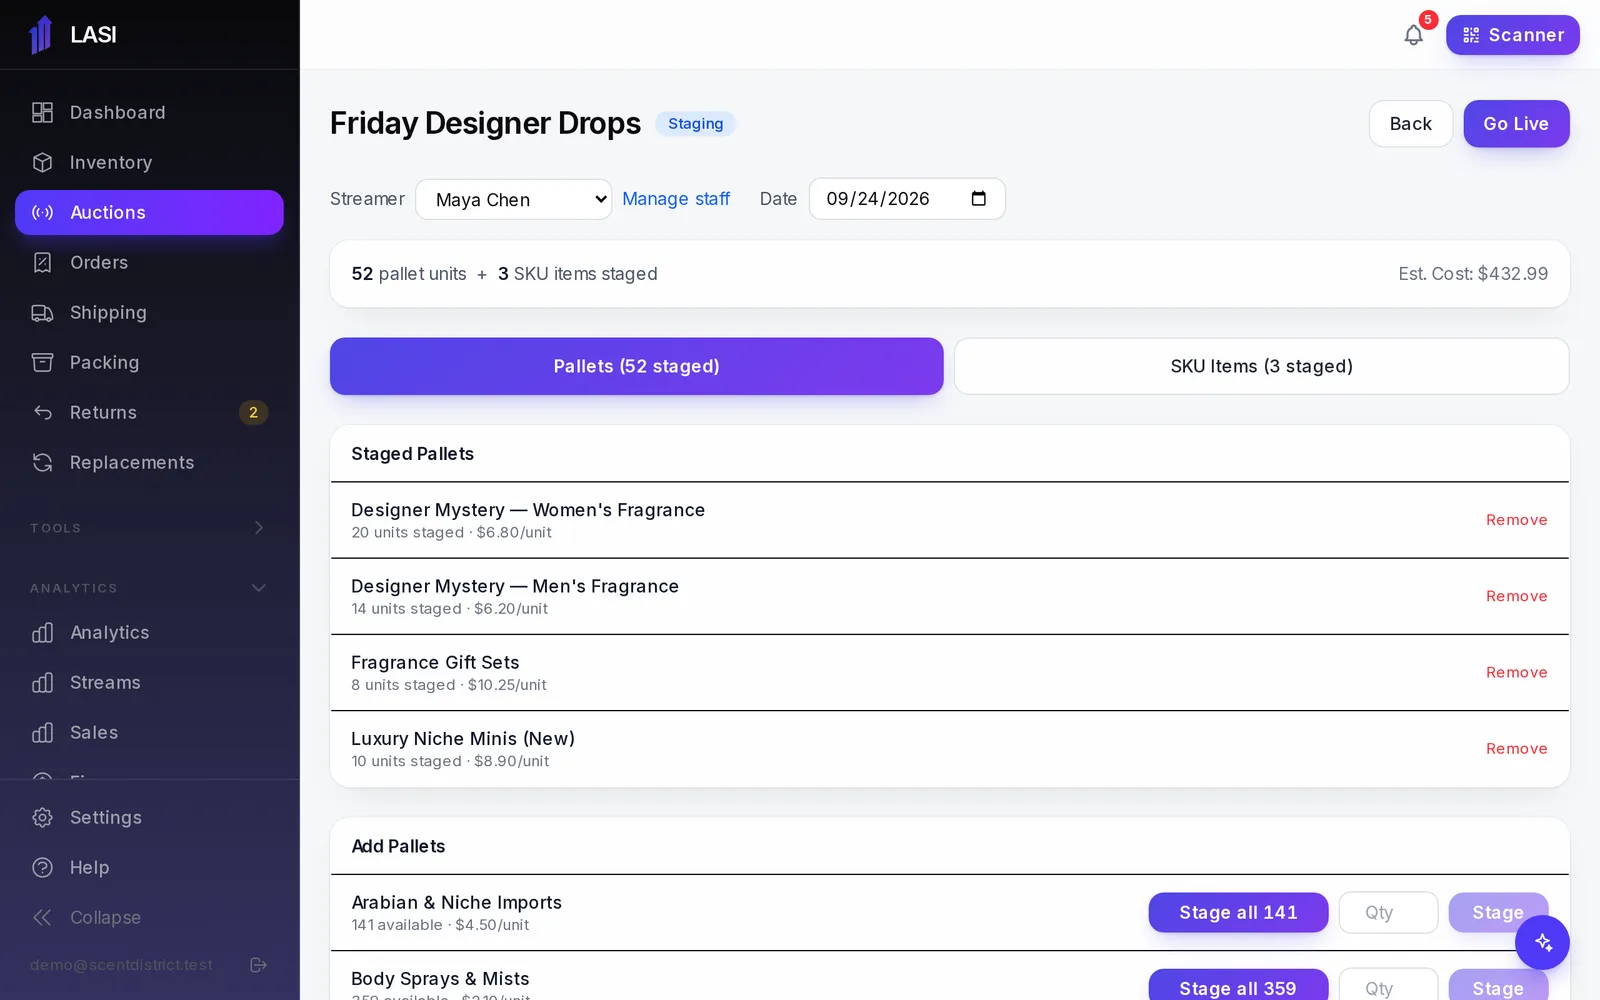Open the Settings gear icon

(x=42, y=818)
